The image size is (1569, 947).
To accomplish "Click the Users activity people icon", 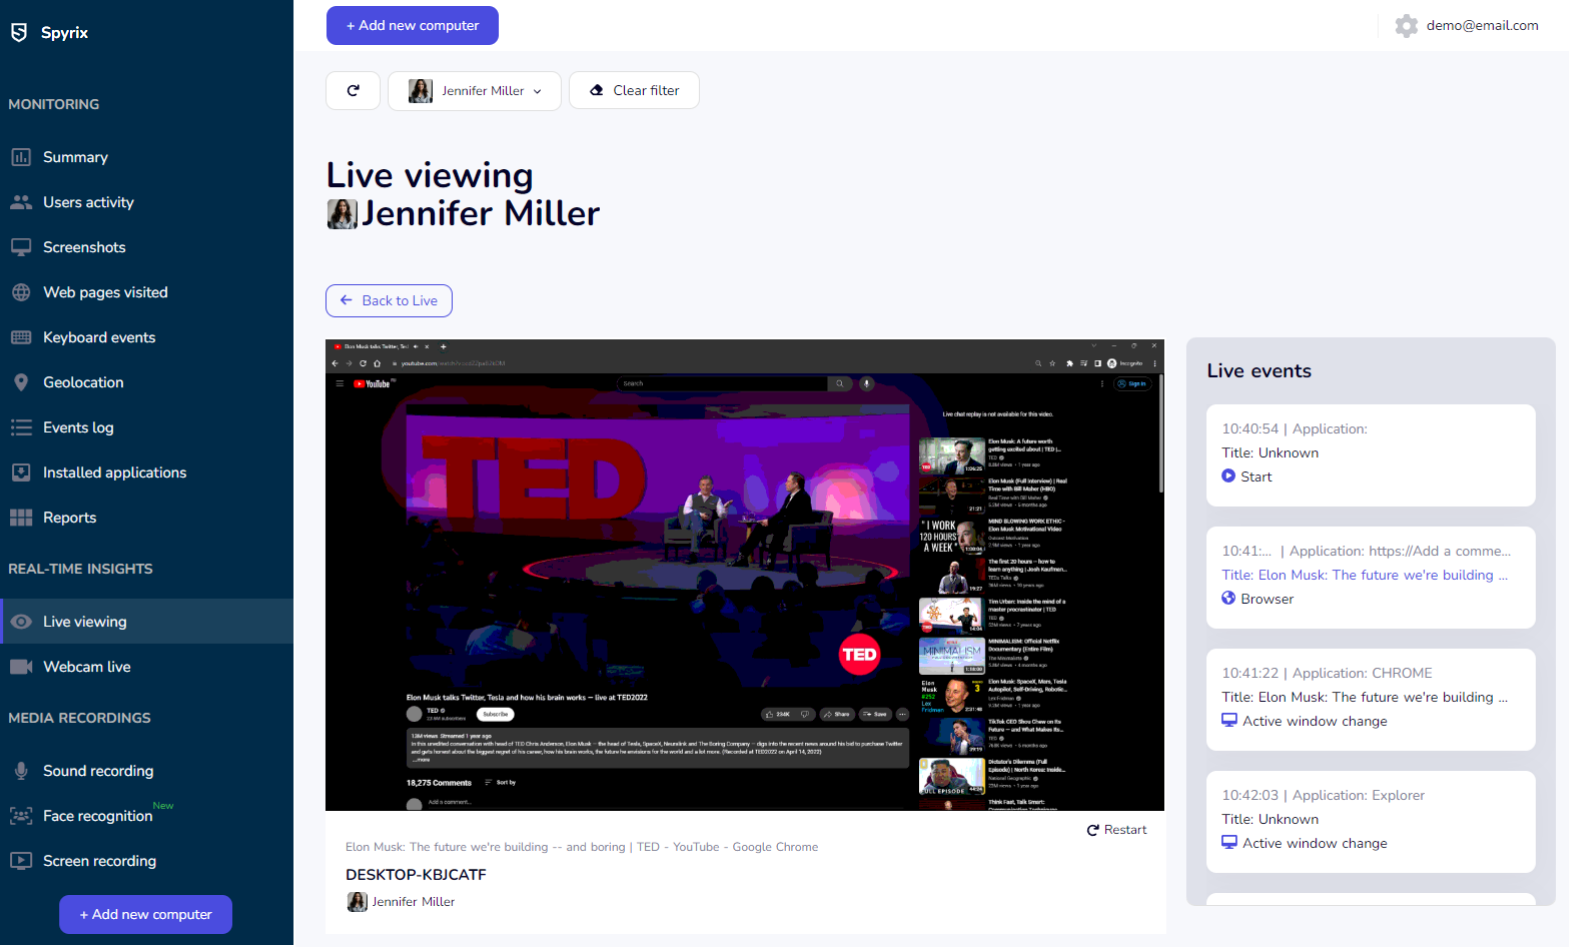I will point(21,202).
